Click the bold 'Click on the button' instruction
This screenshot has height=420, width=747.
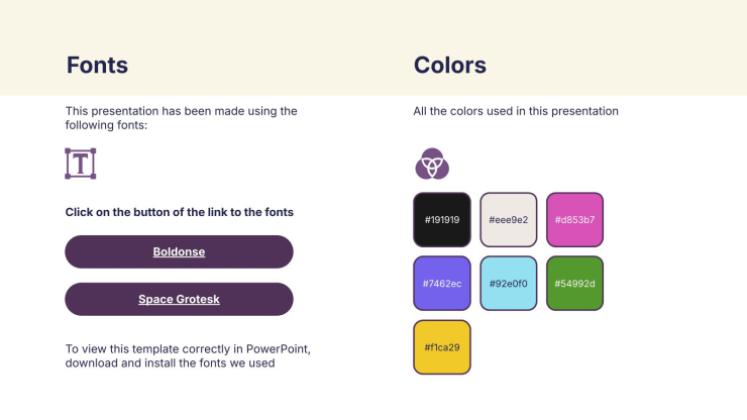tap(179, 212)
